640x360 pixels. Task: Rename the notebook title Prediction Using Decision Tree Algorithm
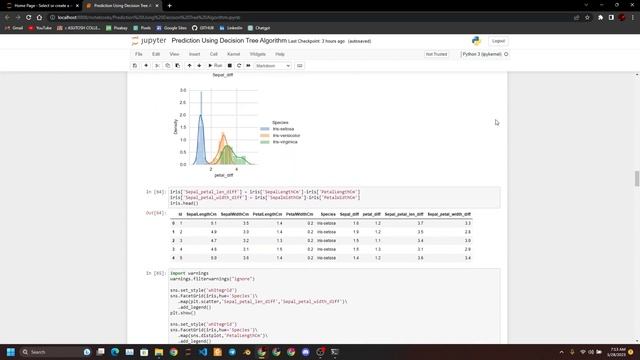coord(229,41)
